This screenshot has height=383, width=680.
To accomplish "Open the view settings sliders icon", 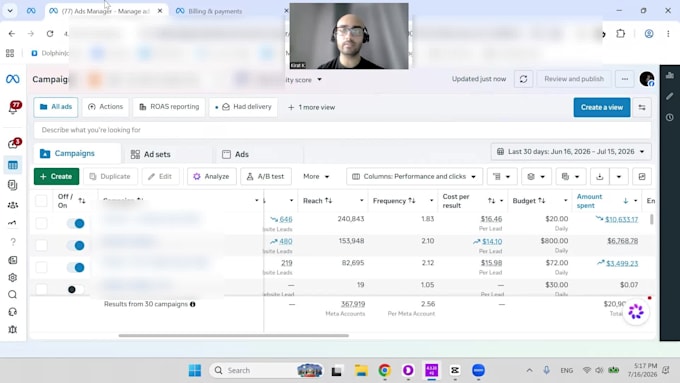I will [x=642, y=107].
